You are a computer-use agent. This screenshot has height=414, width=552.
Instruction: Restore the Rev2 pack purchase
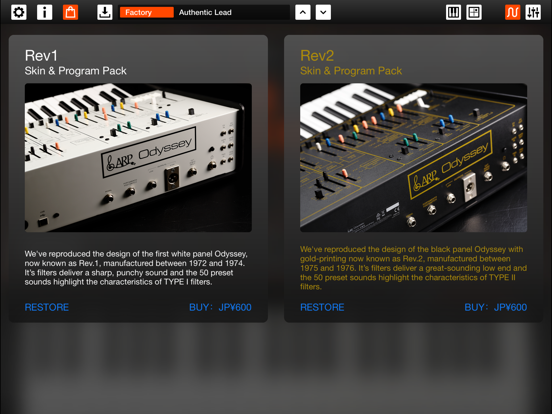tap(322, 307)
